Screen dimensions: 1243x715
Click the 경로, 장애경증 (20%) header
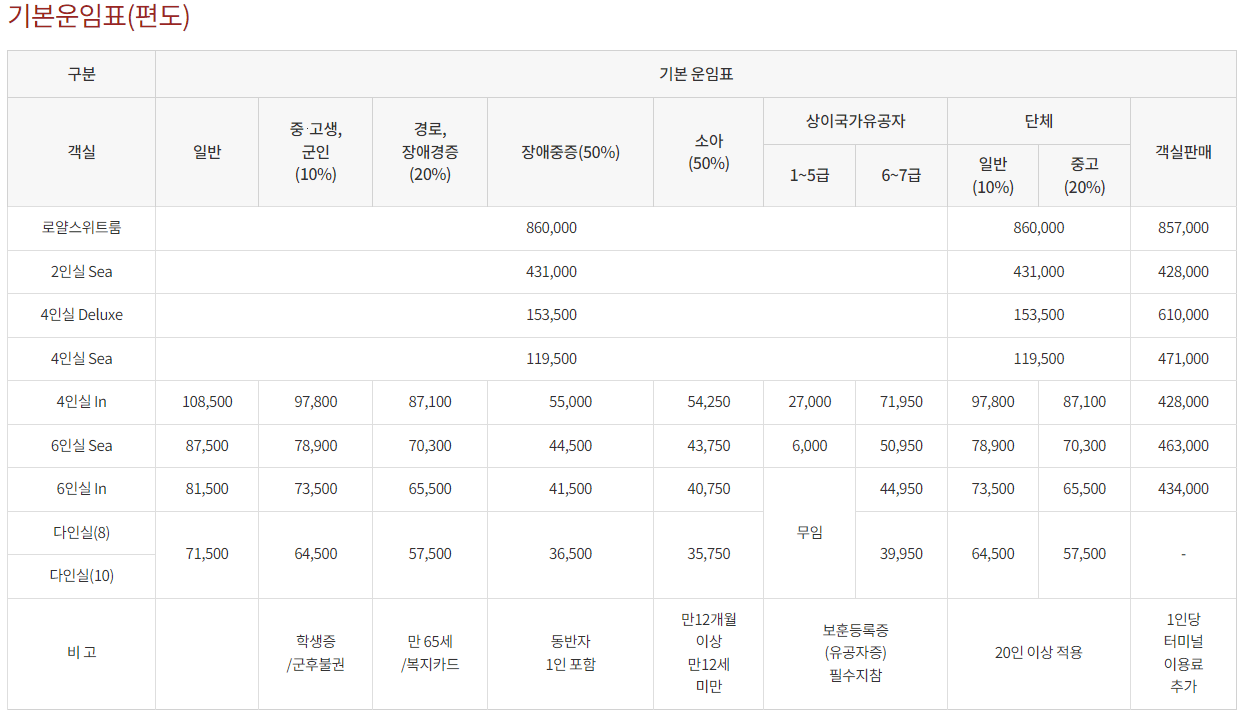pyautogui.click(x=430, y=151)
